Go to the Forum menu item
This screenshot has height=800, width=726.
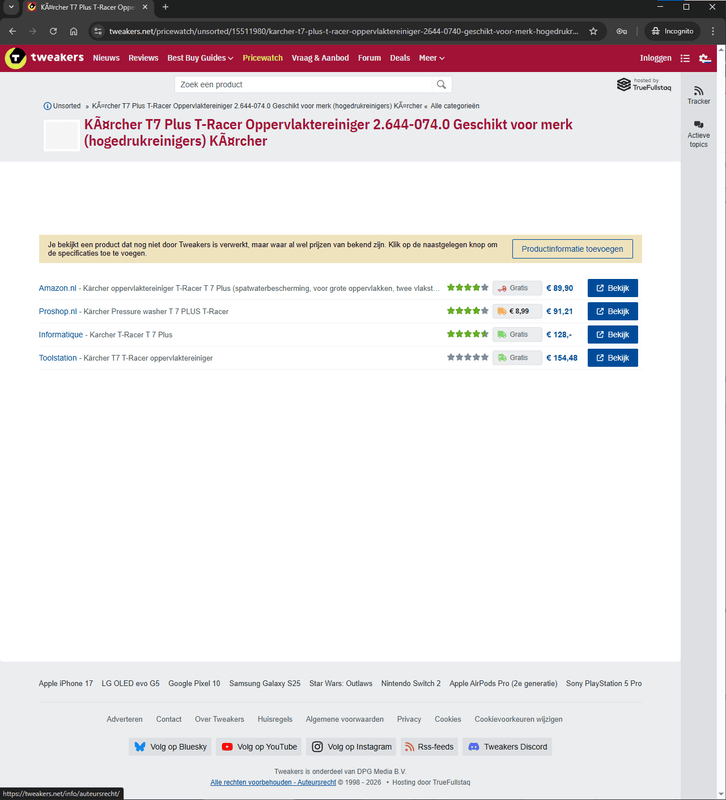[x=369, y=58]
